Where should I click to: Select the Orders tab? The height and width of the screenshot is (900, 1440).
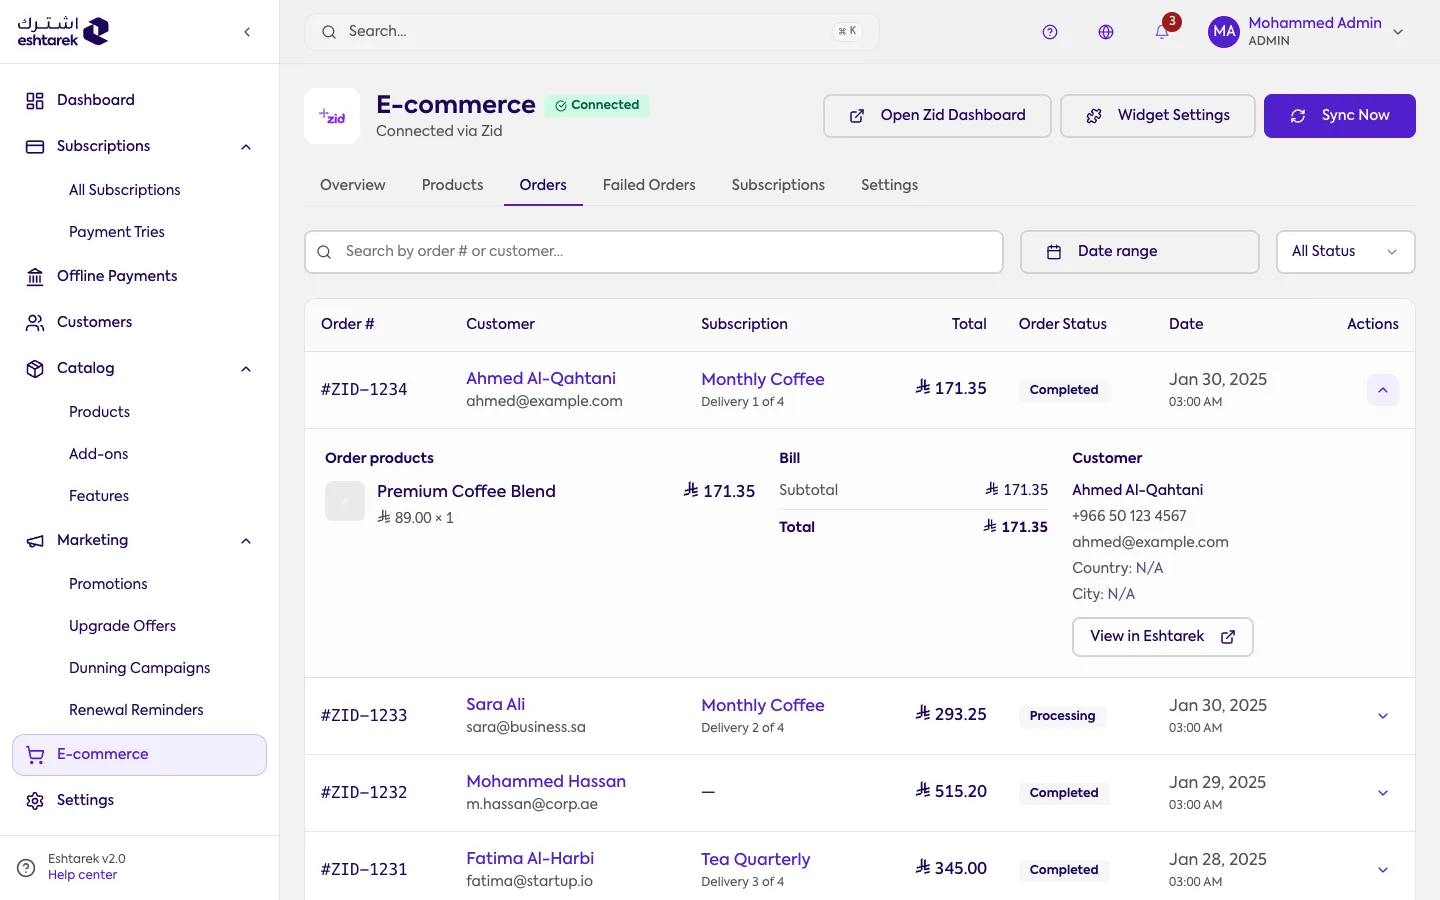pos(543,185)
